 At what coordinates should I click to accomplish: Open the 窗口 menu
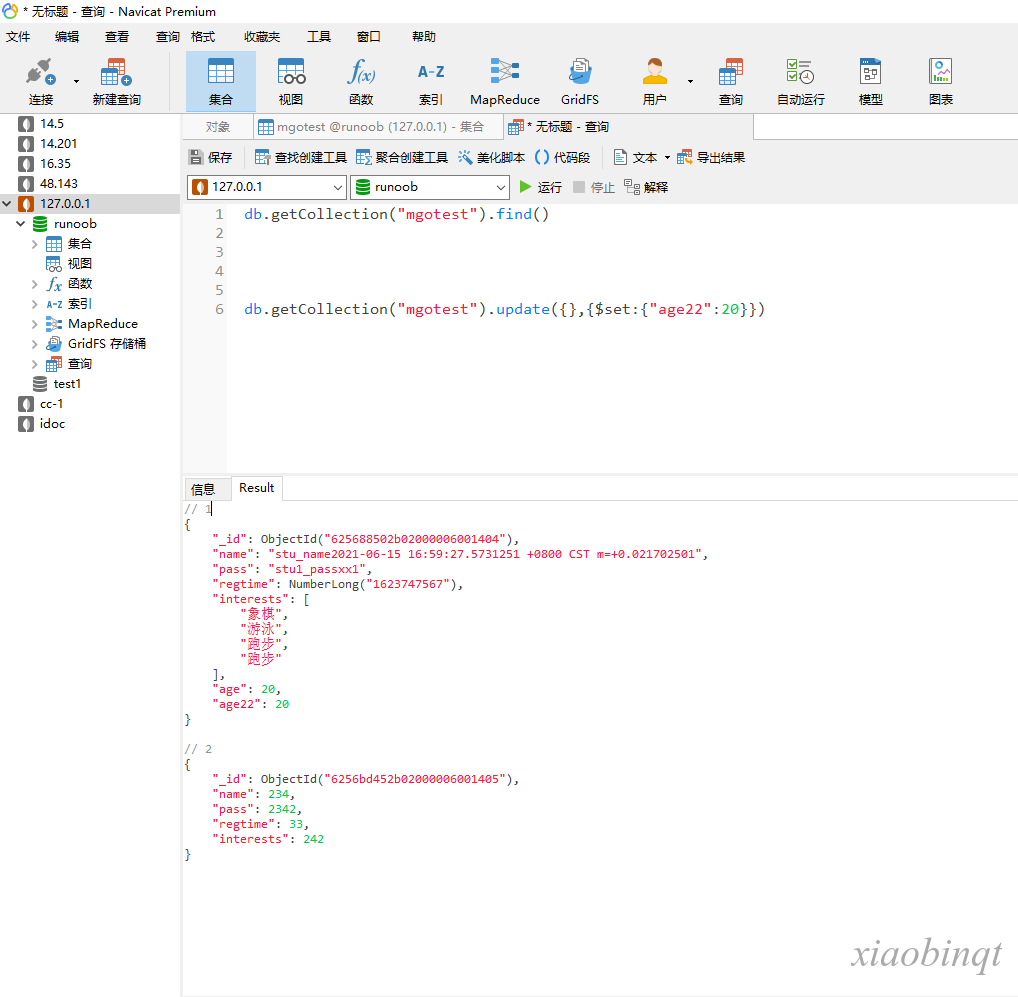tap(369, 36)
